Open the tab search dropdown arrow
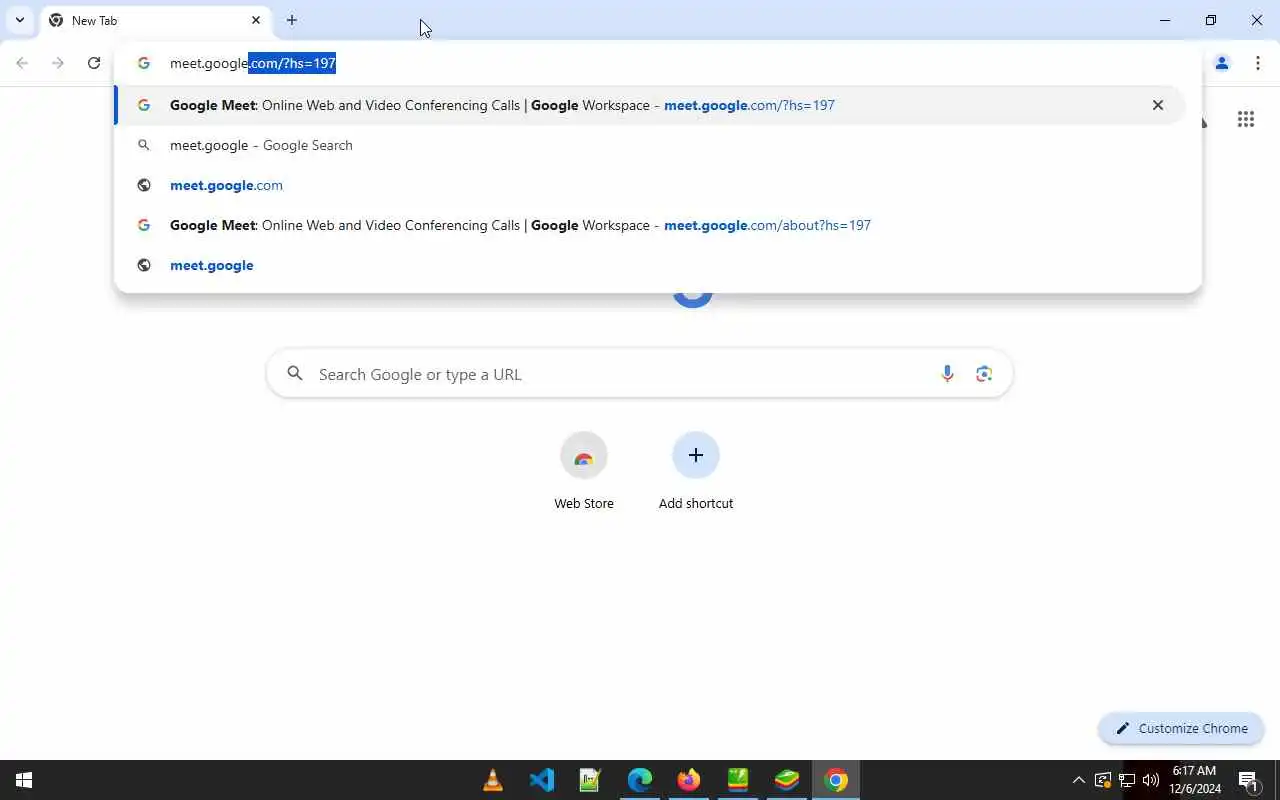 pos(19,20)
